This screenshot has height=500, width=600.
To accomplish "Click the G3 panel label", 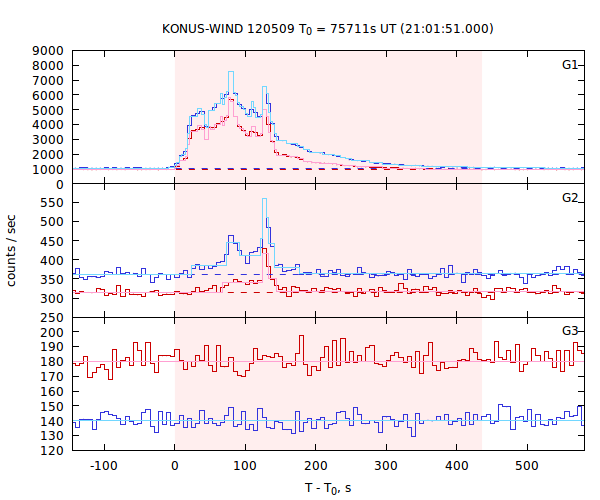I will (x=569, y=331).
